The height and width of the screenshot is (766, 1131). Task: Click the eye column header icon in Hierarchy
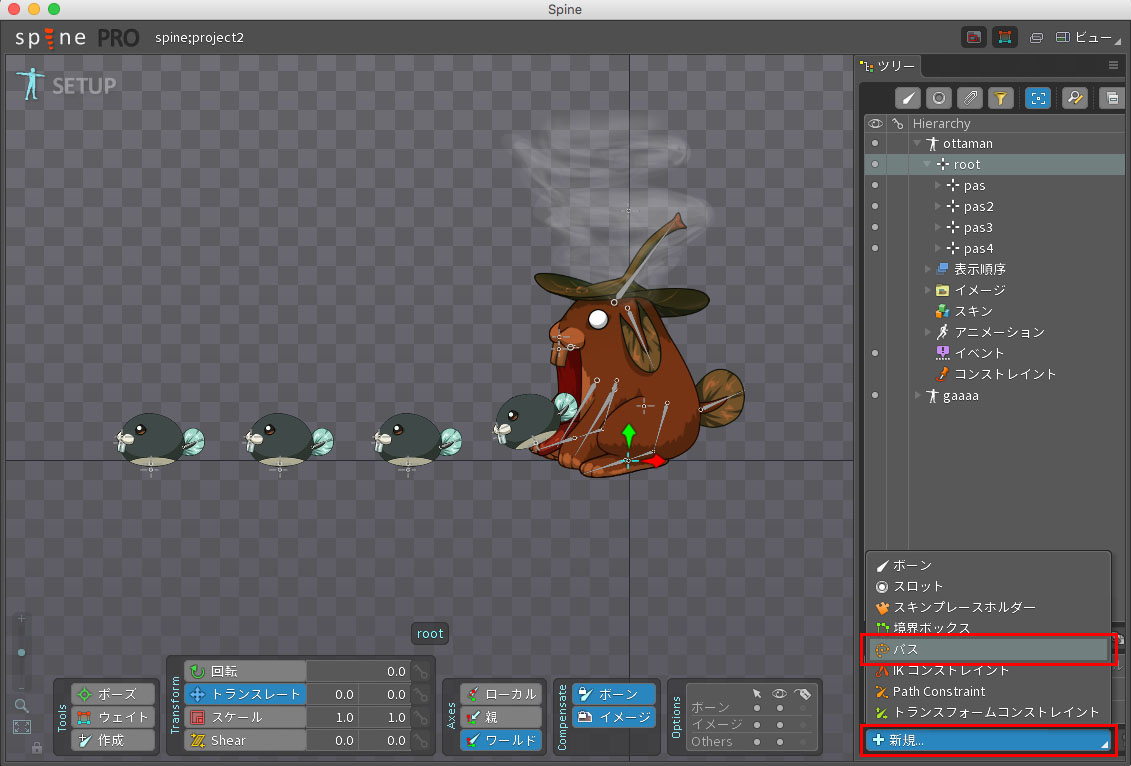tap(875, 123)
